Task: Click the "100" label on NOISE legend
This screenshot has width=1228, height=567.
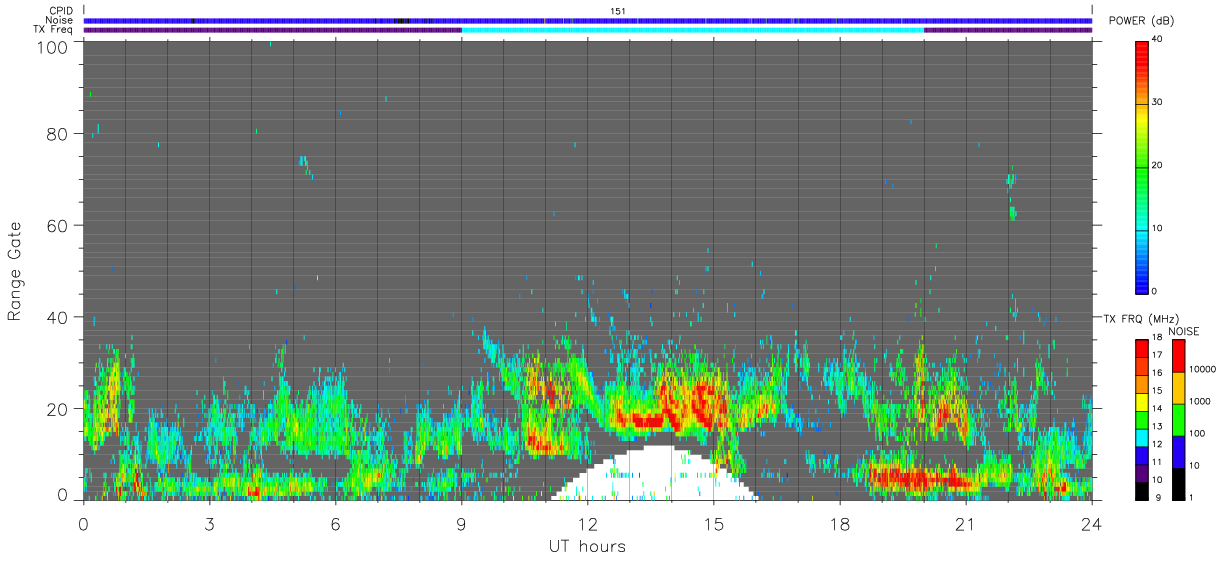Action: point(1197,433)
